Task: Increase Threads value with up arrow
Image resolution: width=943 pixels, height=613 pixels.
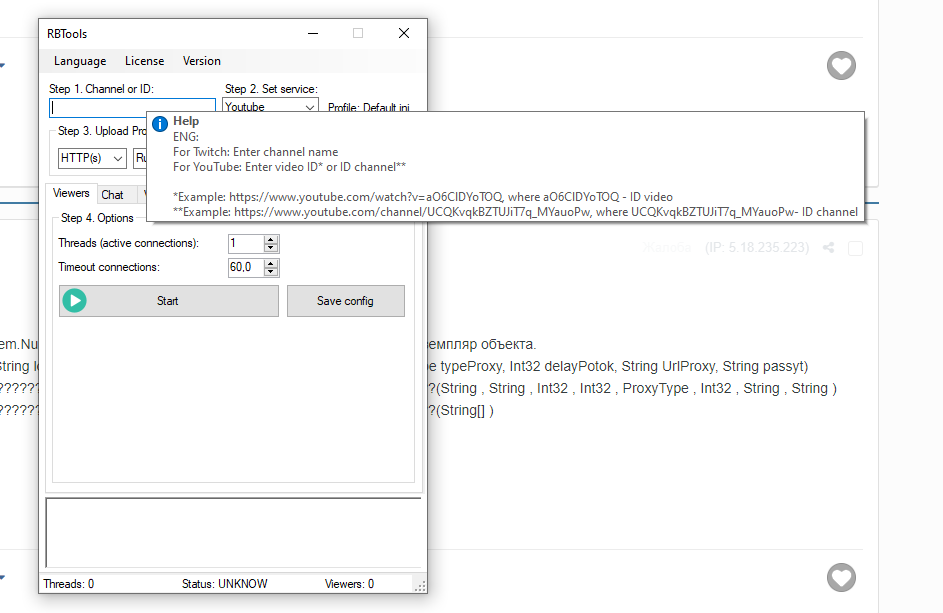Action: click(272, 239)
